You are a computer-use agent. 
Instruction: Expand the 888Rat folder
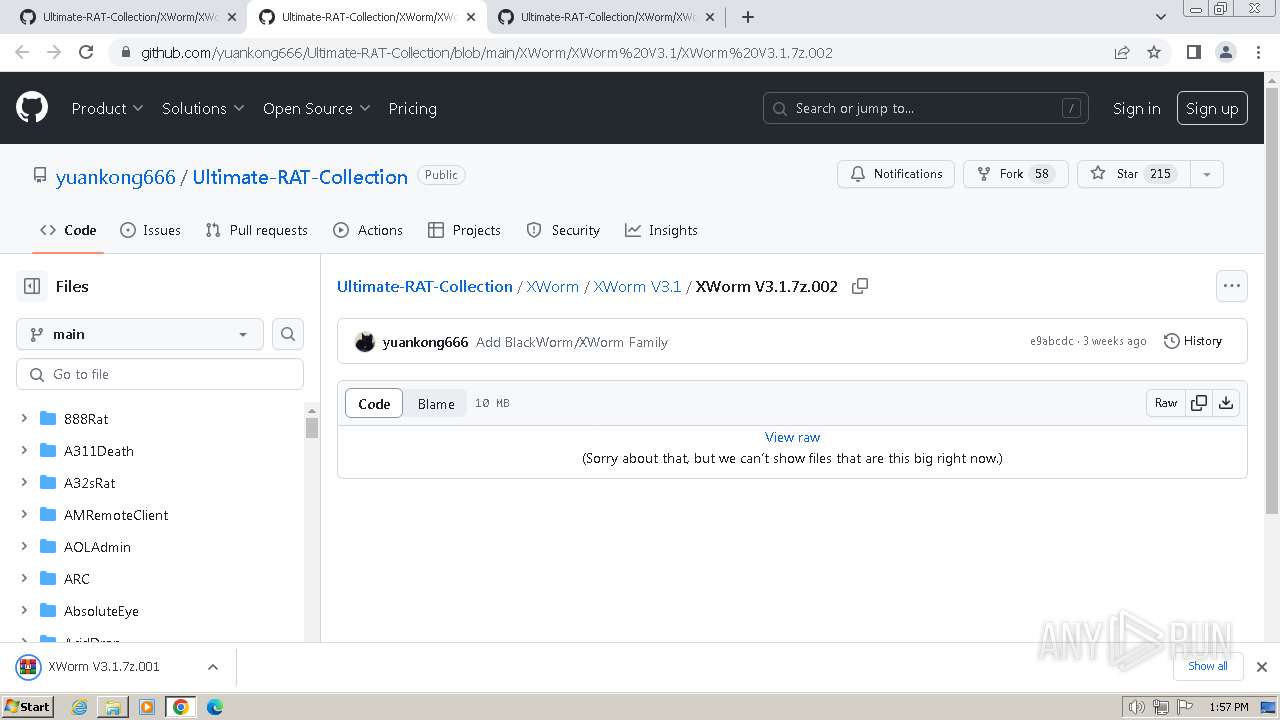tap(24, 419)
